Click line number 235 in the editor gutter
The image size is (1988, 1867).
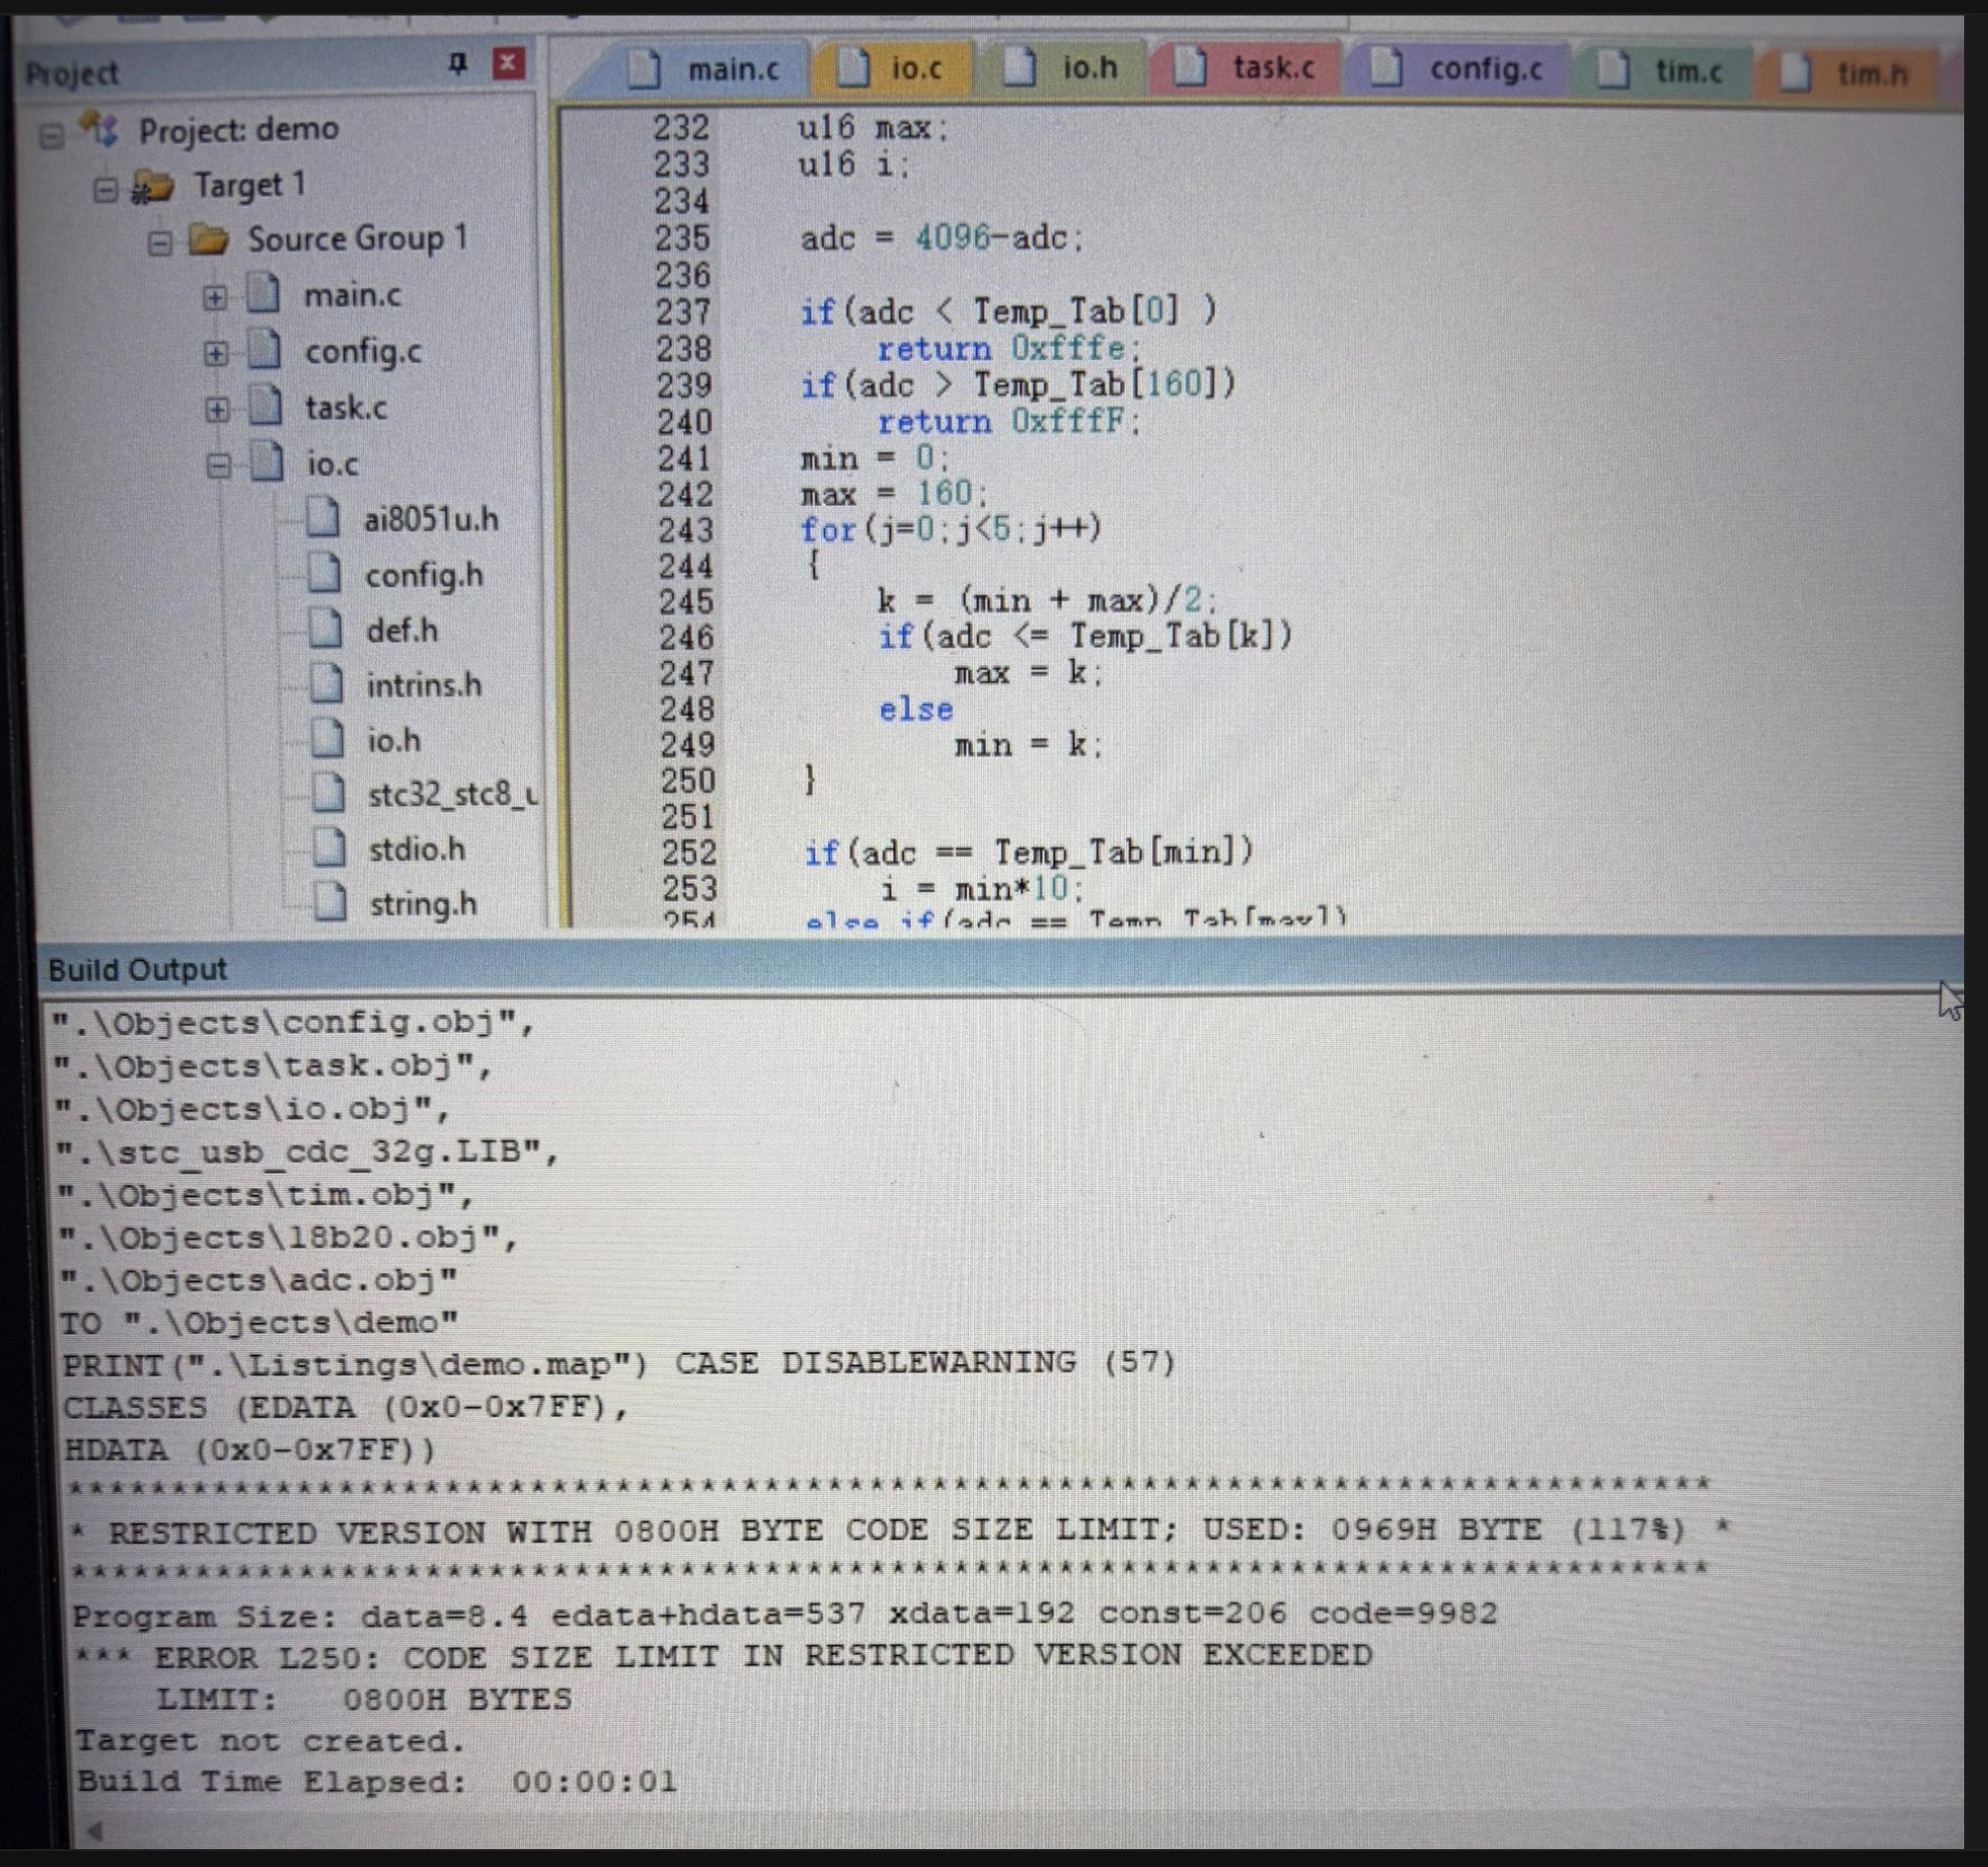[682, 238]
